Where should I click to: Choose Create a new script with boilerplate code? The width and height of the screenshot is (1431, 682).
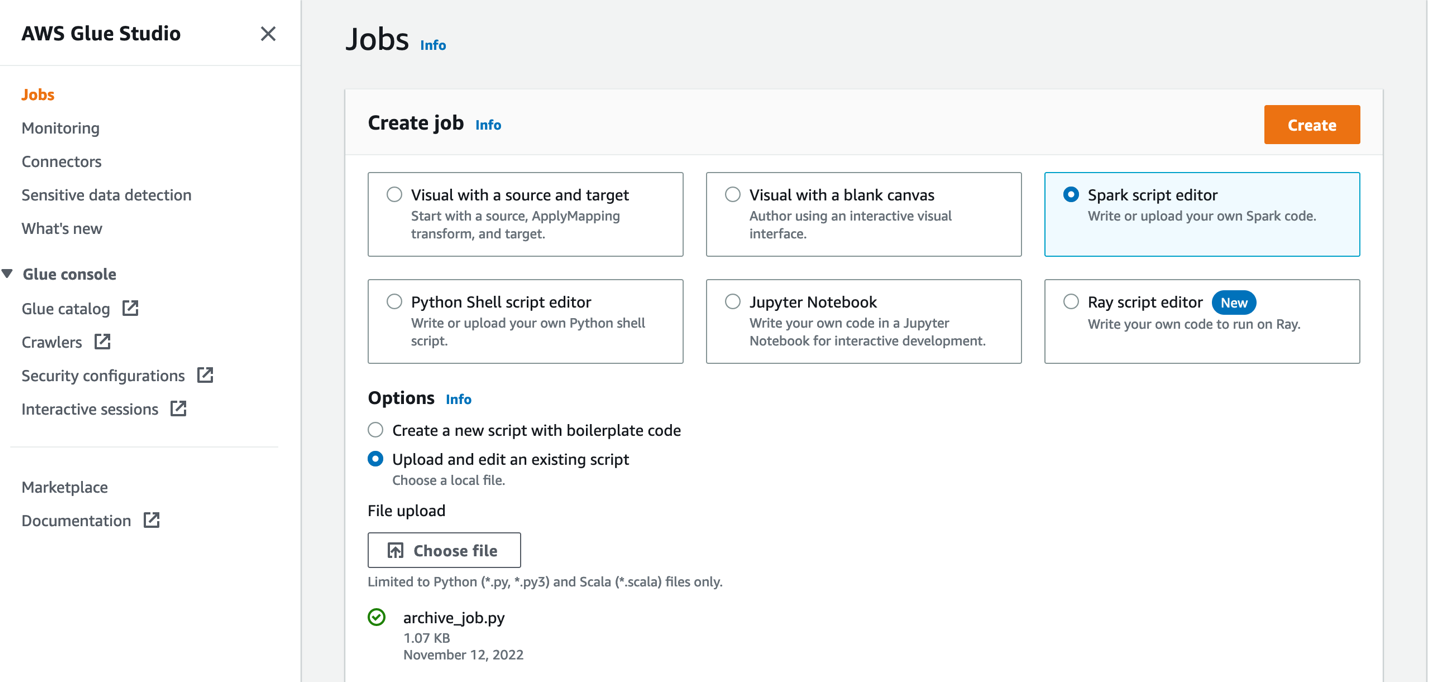[x=376, y=430]
